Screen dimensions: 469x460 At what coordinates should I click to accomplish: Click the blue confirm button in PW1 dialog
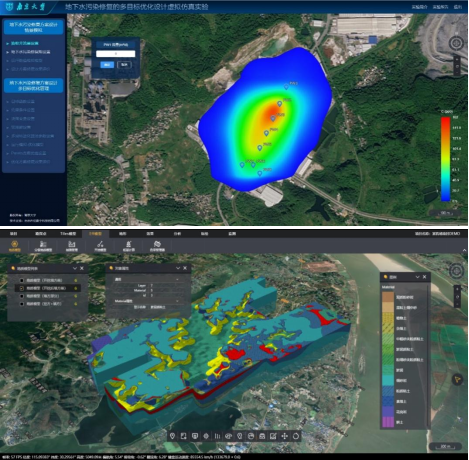(x=107, y=65)
